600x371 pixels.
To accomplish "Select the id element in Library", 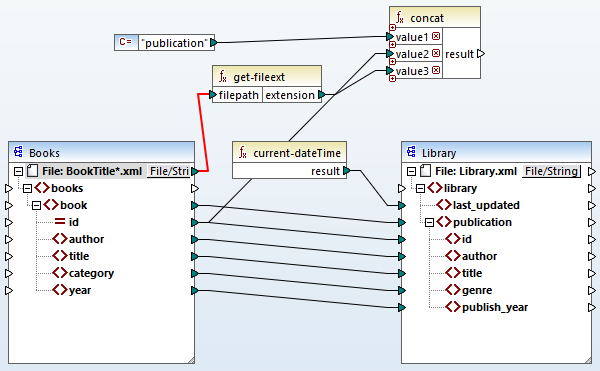I will [467, 239].
